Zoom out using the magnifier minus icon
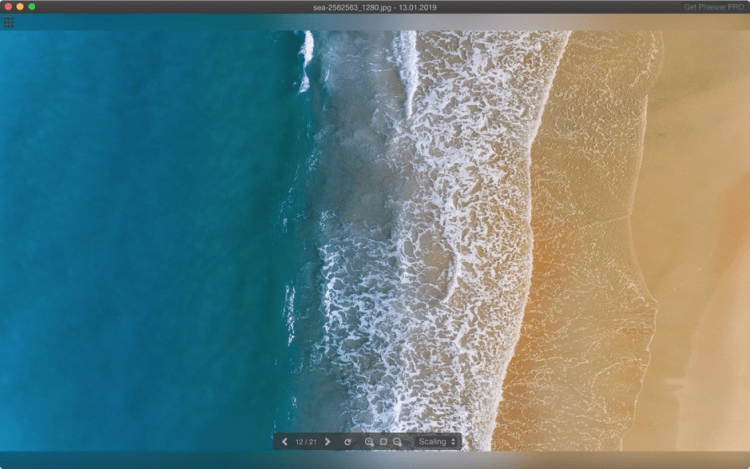 [397, 441]
